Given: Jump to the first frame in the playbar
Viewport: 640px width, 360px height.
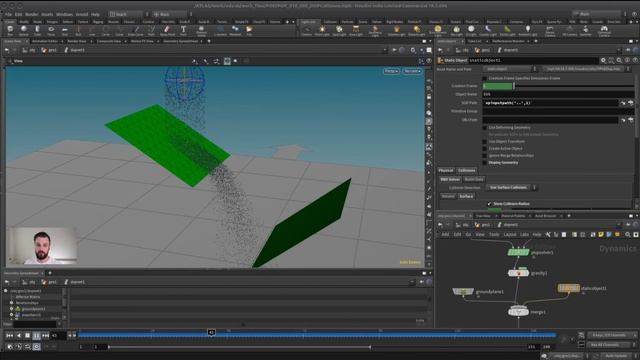Looking at the screenshot, I should click(9, 336).
